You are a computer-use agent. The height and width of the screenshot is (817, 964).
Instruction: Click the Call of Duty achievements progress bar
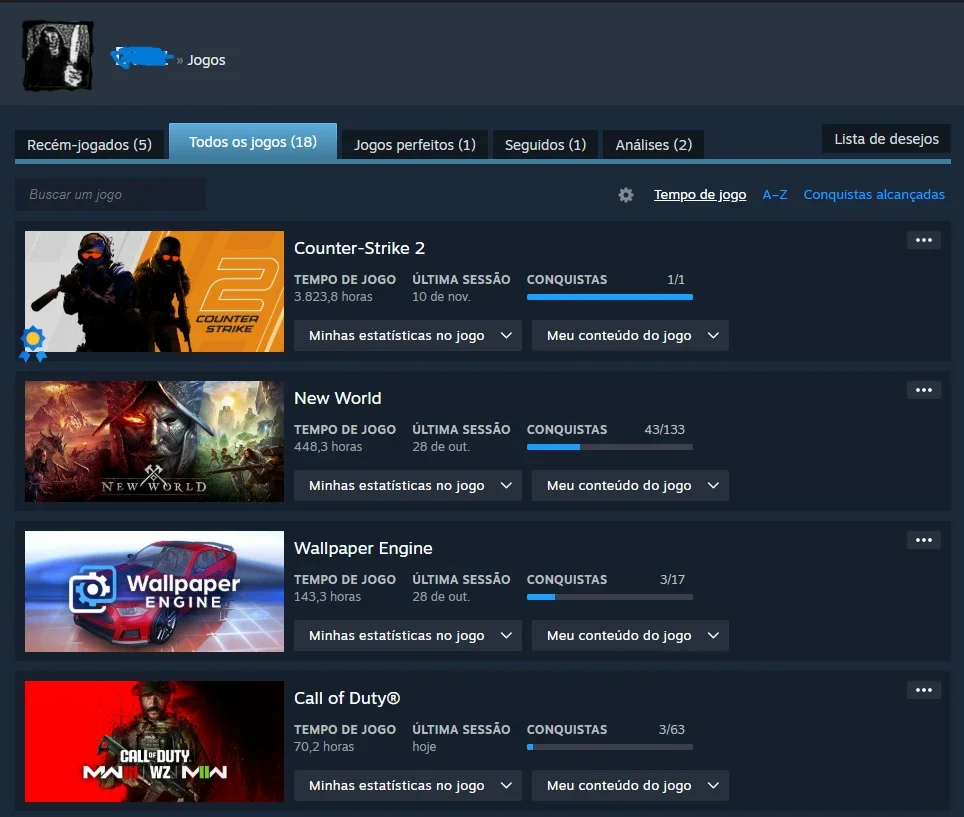coord(610,747)
